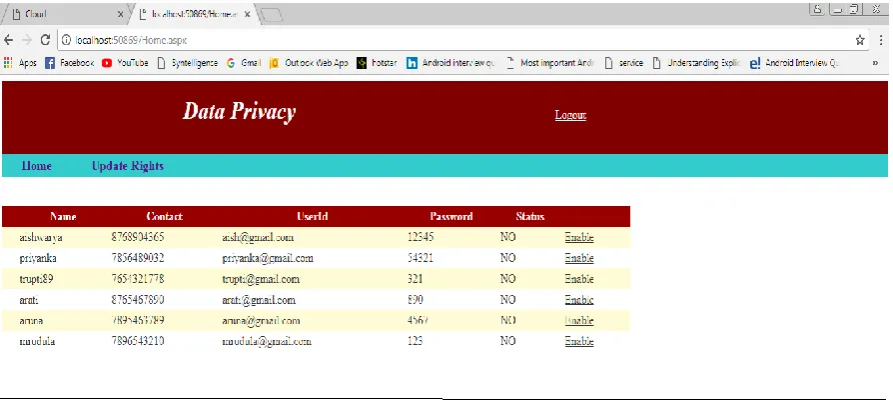Click the UserId column header
The image size is (893, 412).
click(312, 217)
